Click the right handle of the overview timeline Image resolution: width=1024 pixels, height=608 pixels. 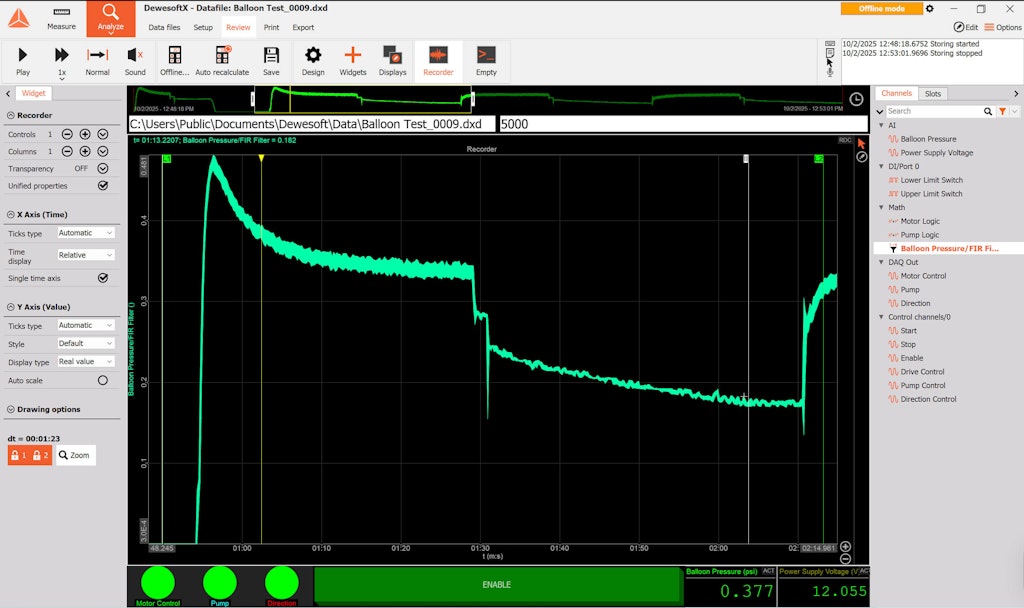[473, 99]
